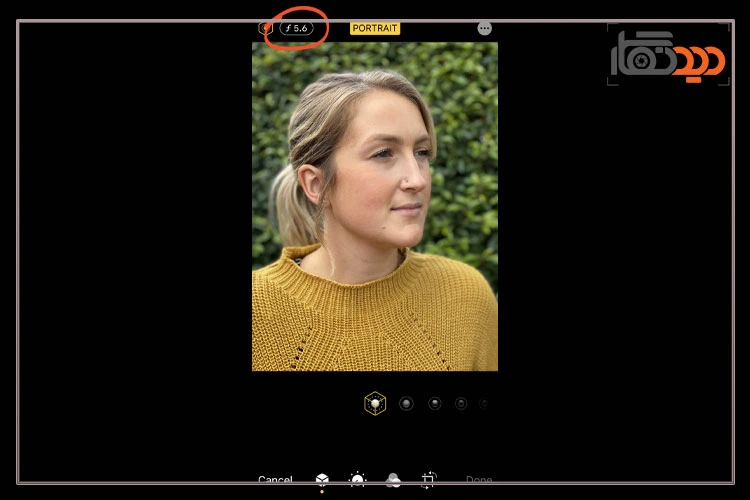Open the three-dot more options menu
The image size is (750, 500).
click(x=485, y=28)
